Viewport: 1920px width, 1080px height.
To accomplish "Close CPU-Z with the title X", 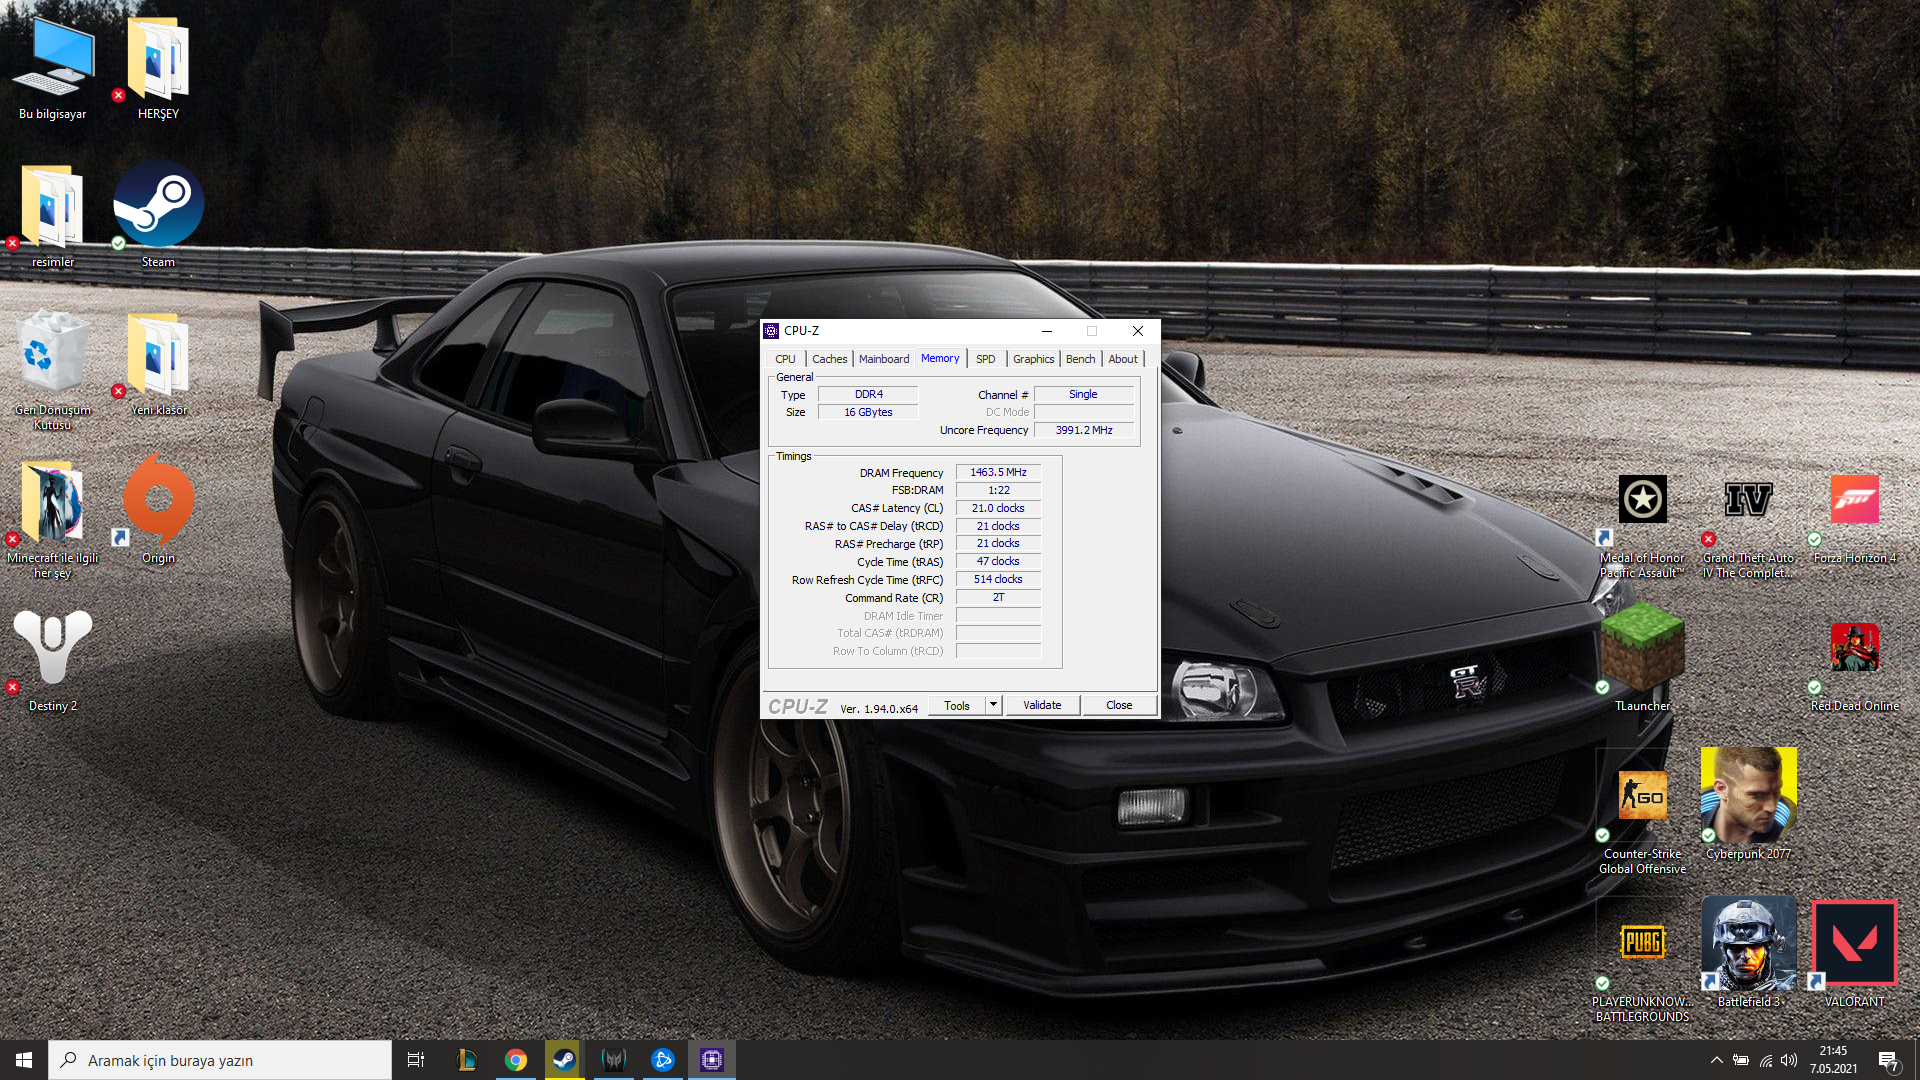I will click(1137, 331).
